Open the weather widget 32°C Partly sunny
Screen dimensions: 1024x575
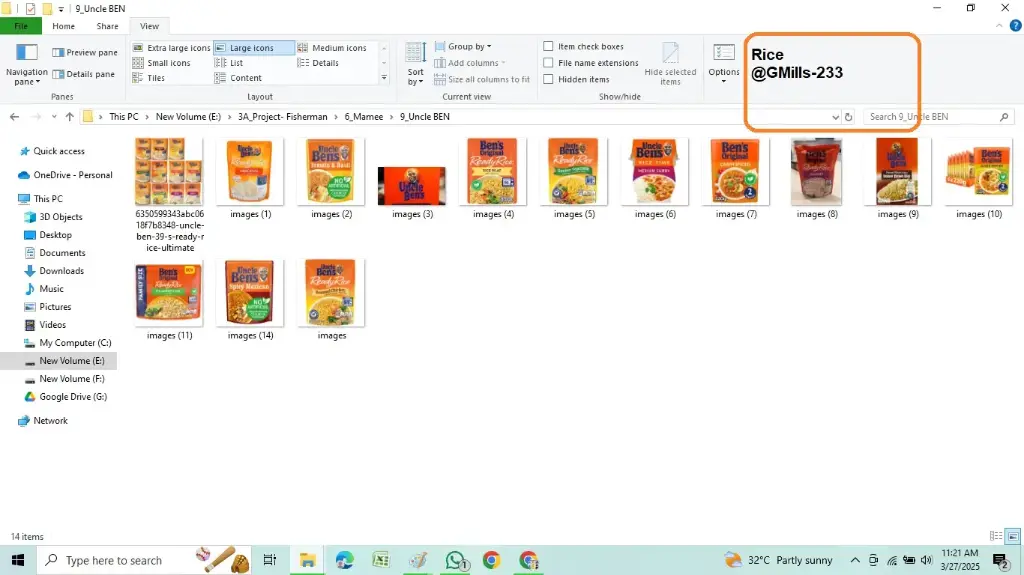point(778,560)
